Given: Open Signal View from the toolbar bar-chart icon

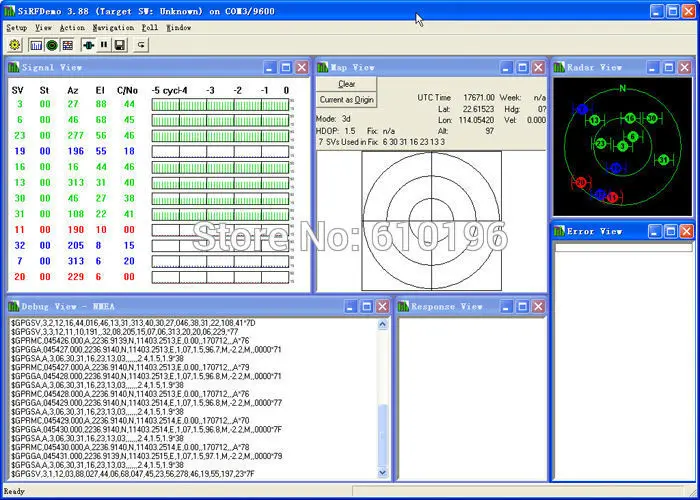Looking at the screenshot, I should 37,45.
